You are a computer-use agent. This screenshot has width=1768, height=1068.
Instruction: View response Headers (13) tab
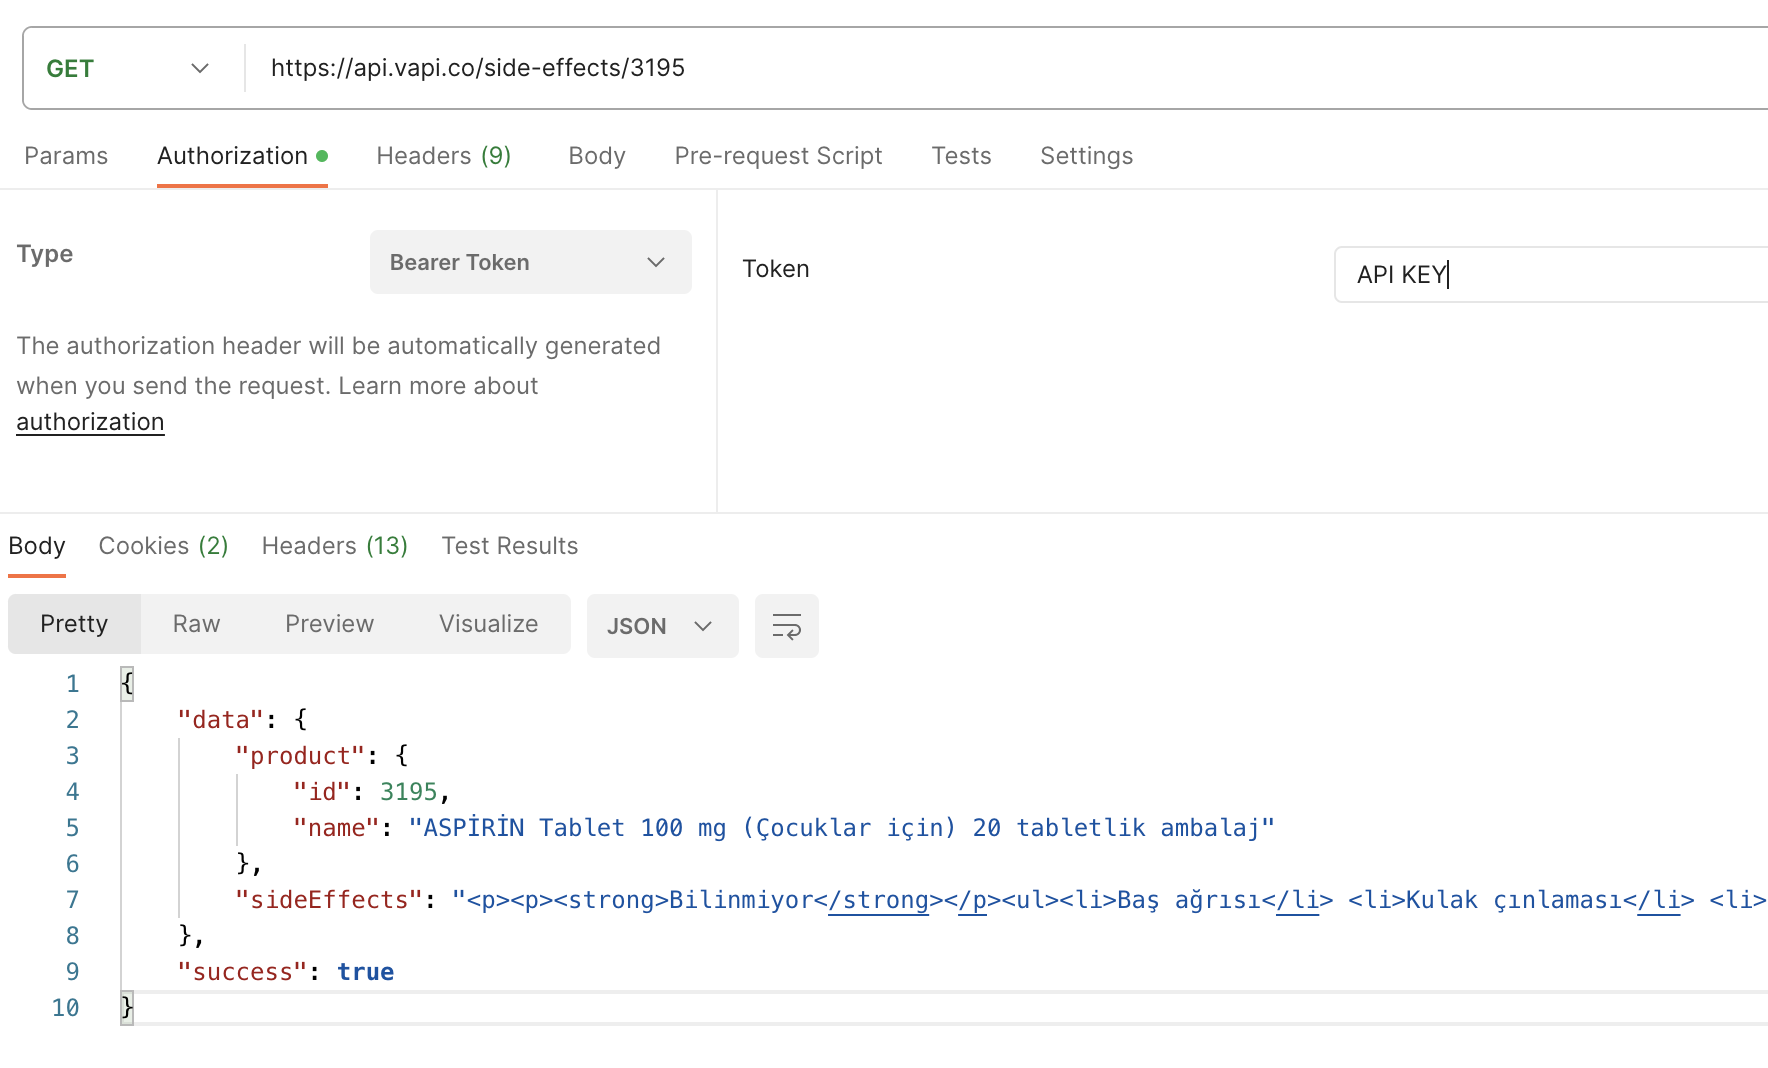coord(335,546)
